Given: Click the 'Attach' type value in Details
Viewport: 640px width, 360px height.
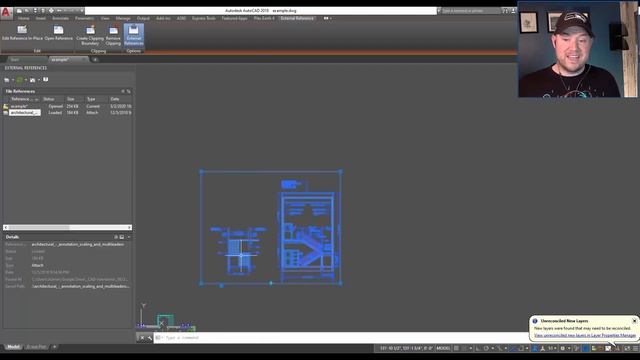Looking at the screenshot, I should coord(38,265).
